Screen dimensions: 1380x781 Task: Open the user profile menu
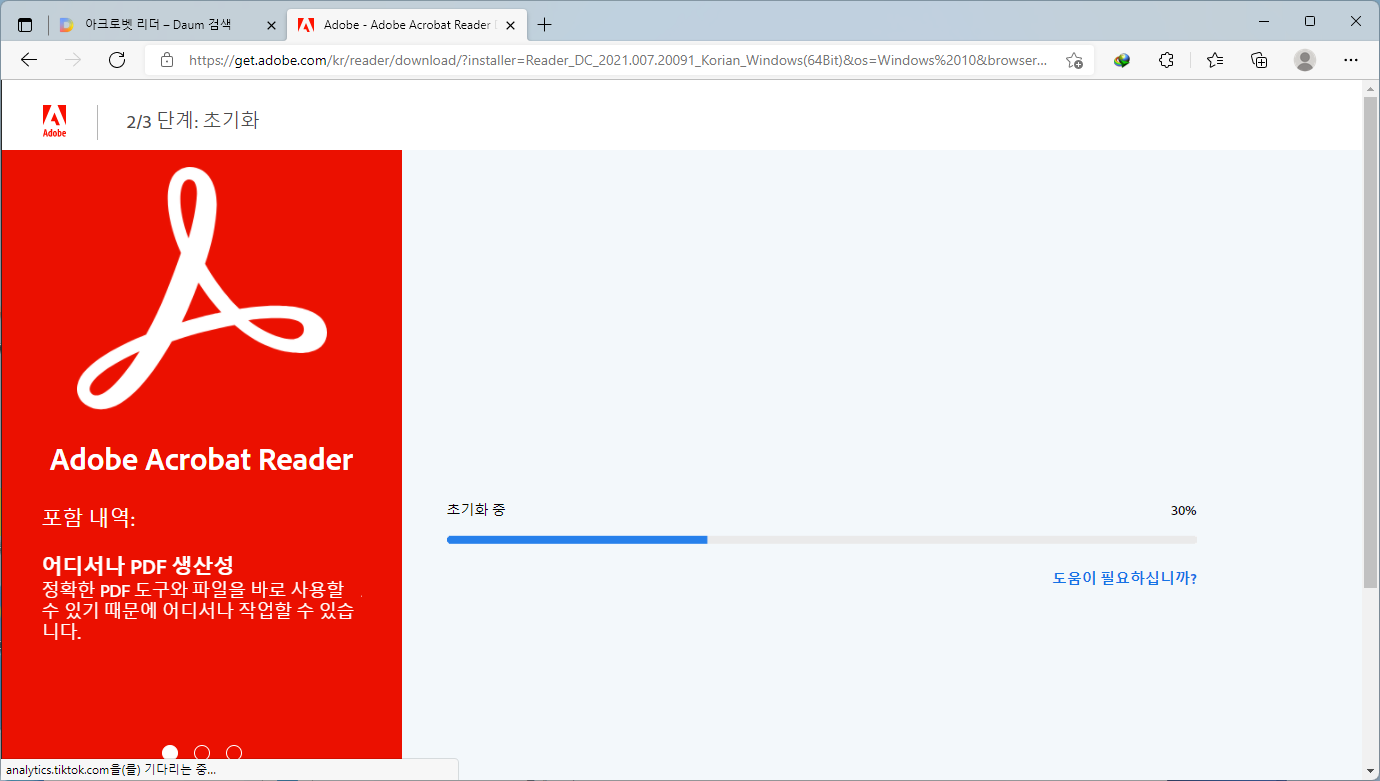click(x=1305, y=60)
